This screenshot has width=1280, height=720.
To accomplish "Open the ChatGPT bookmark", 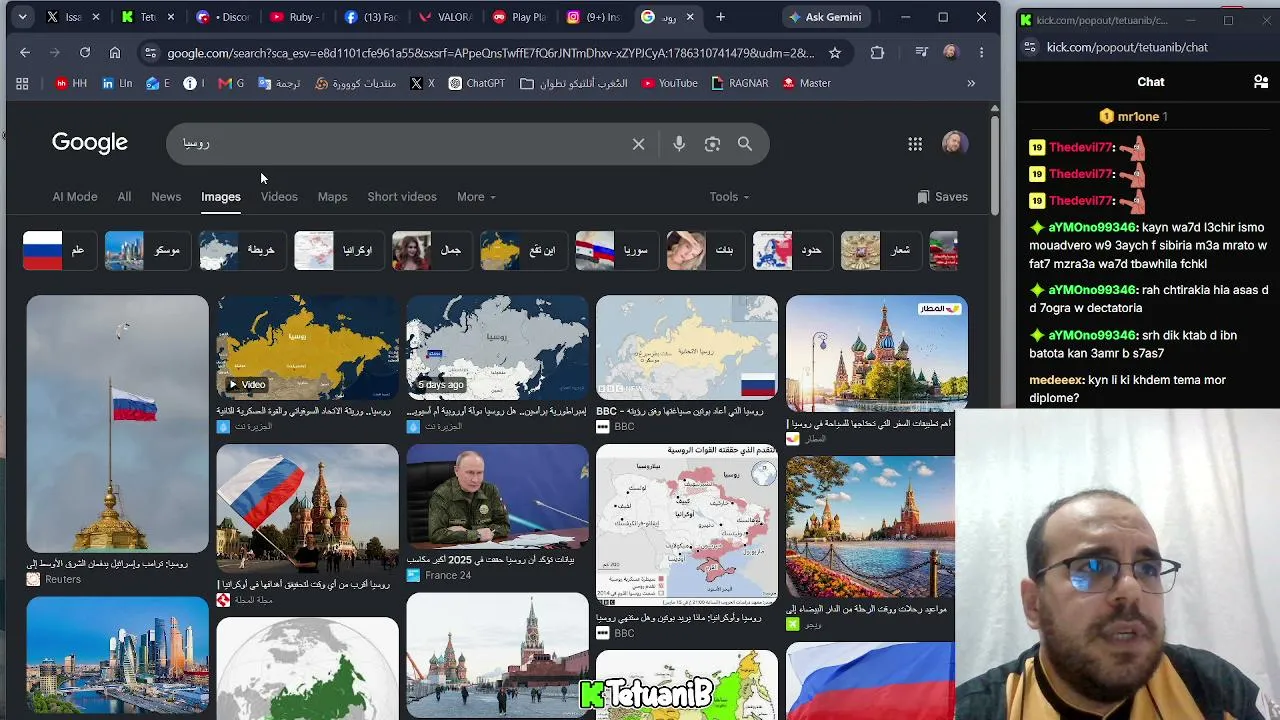I will click(477, 84).
